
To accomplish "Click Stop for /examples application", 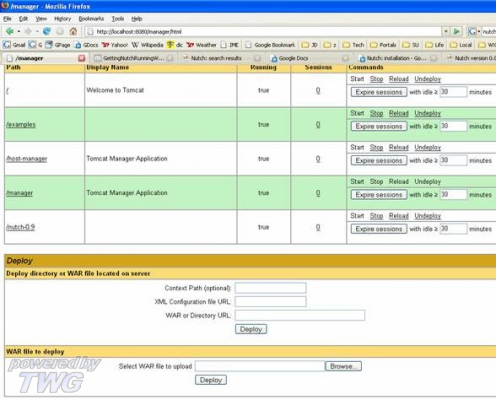I will tap(376, 113).
